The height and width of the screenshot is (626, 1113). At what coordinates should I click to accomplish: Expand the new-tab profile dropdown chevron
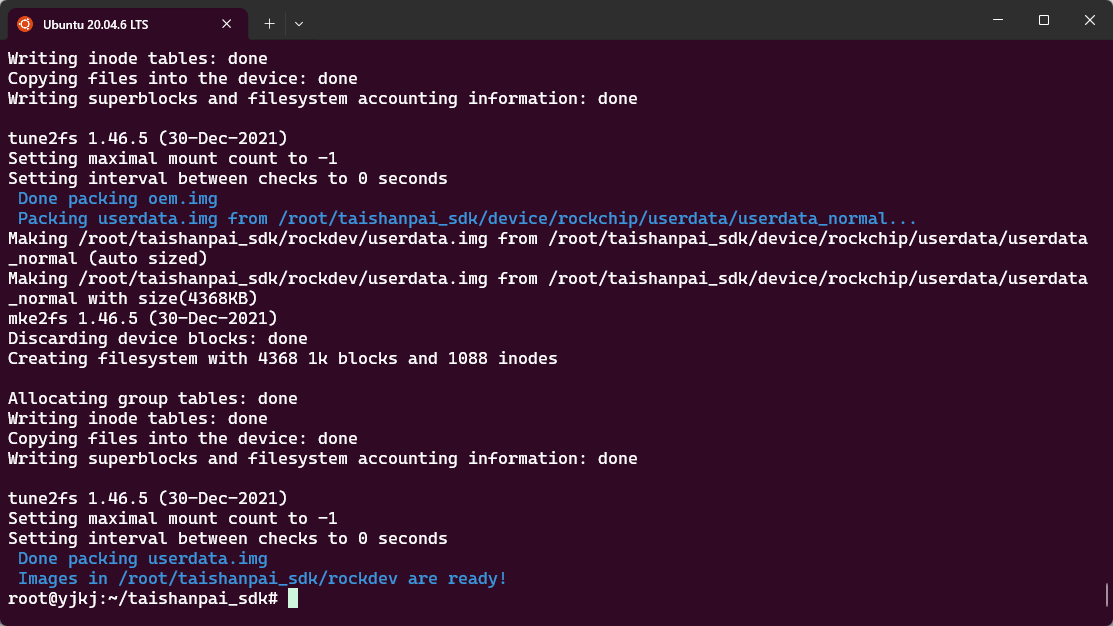[299, 24]
